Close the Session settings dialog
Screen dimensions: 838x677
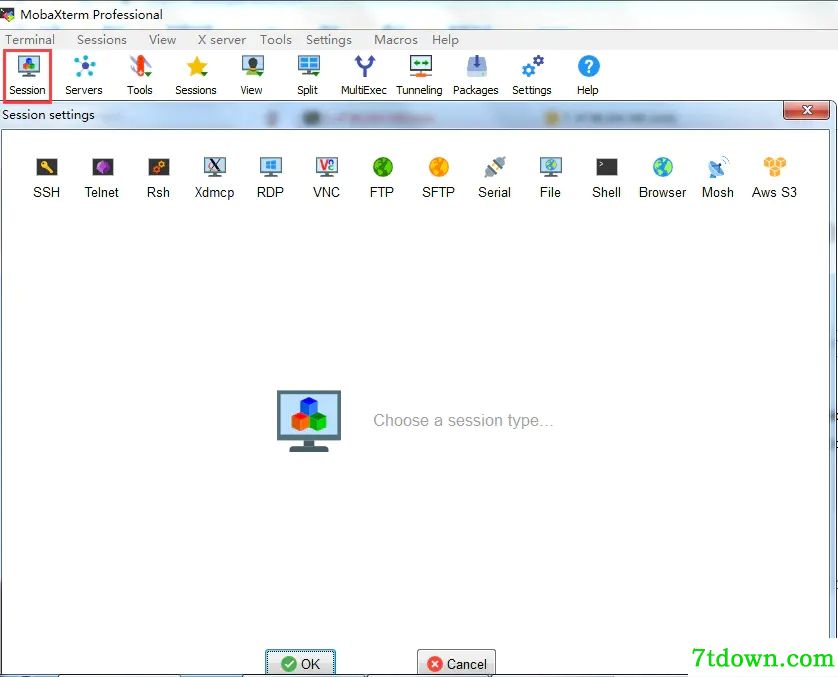[806, 110]
